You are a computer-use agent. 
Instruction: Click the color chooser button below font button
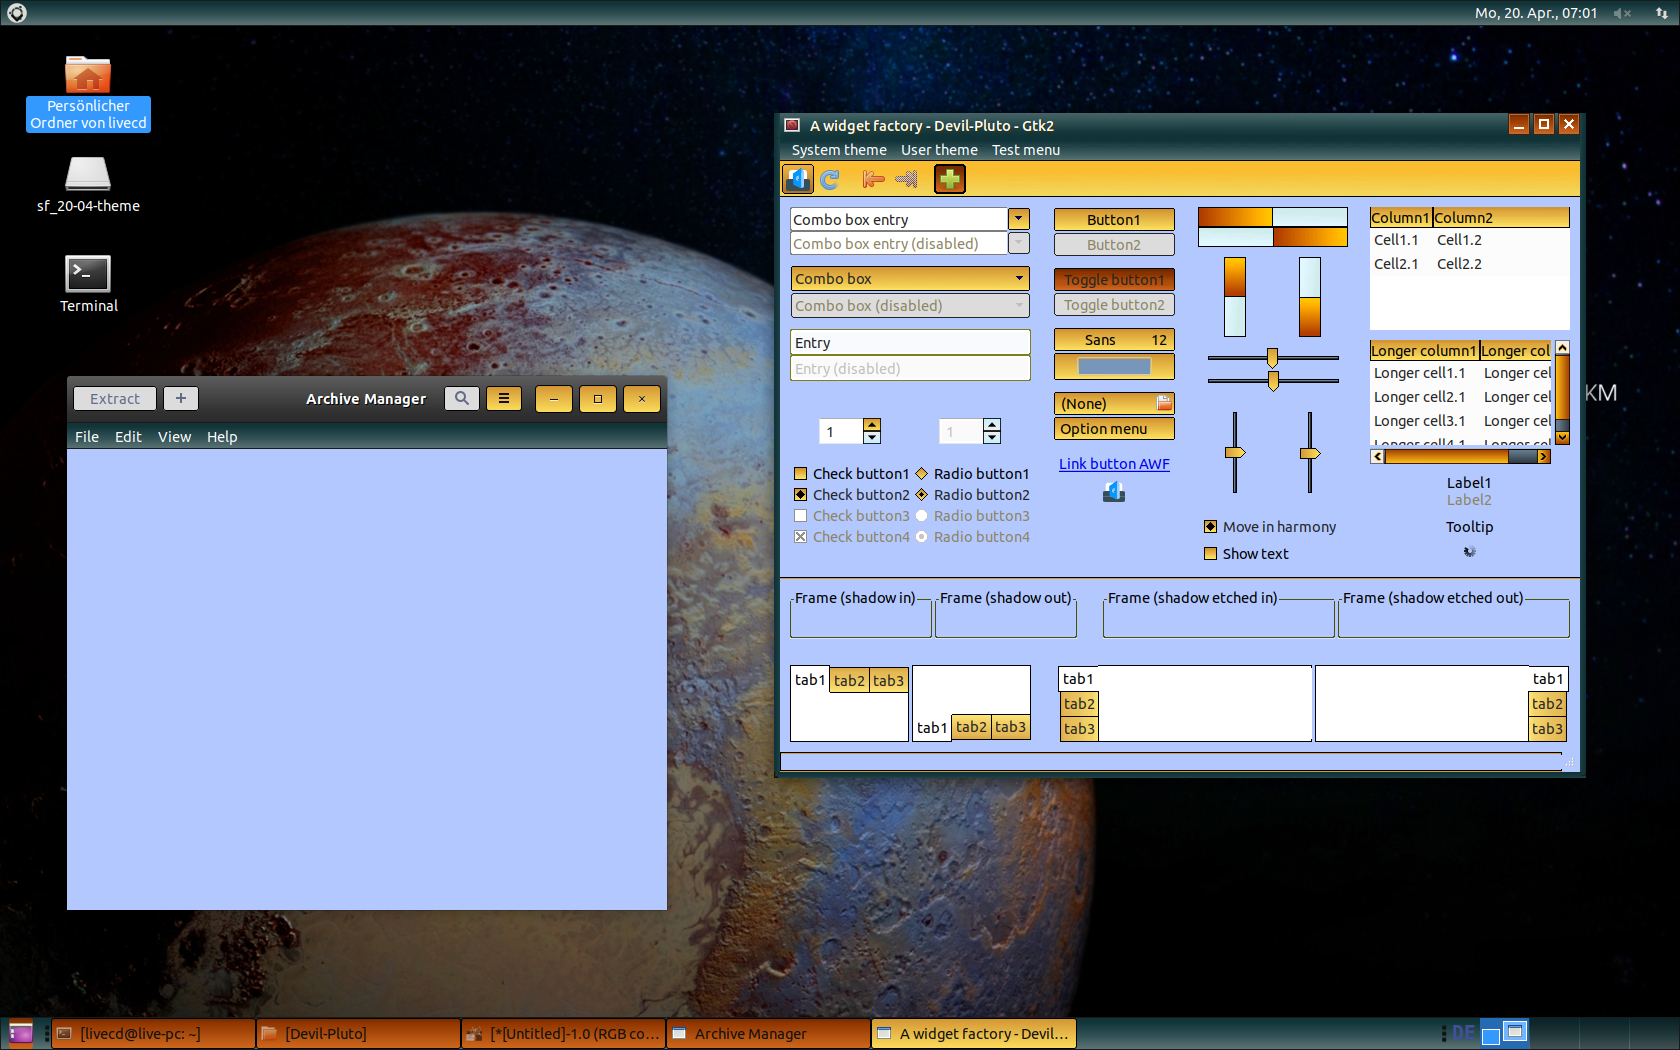pos(1114,367)
